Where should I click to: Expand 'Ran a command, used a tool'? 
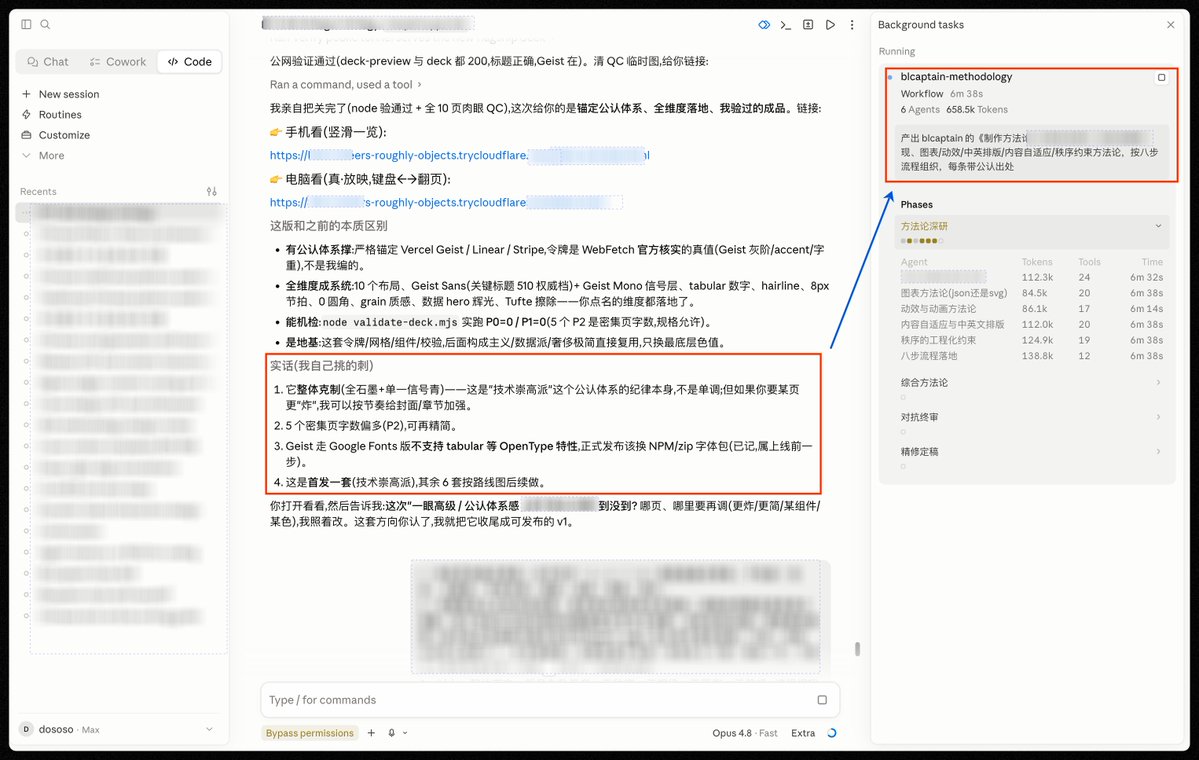click(x=346, y=85)
